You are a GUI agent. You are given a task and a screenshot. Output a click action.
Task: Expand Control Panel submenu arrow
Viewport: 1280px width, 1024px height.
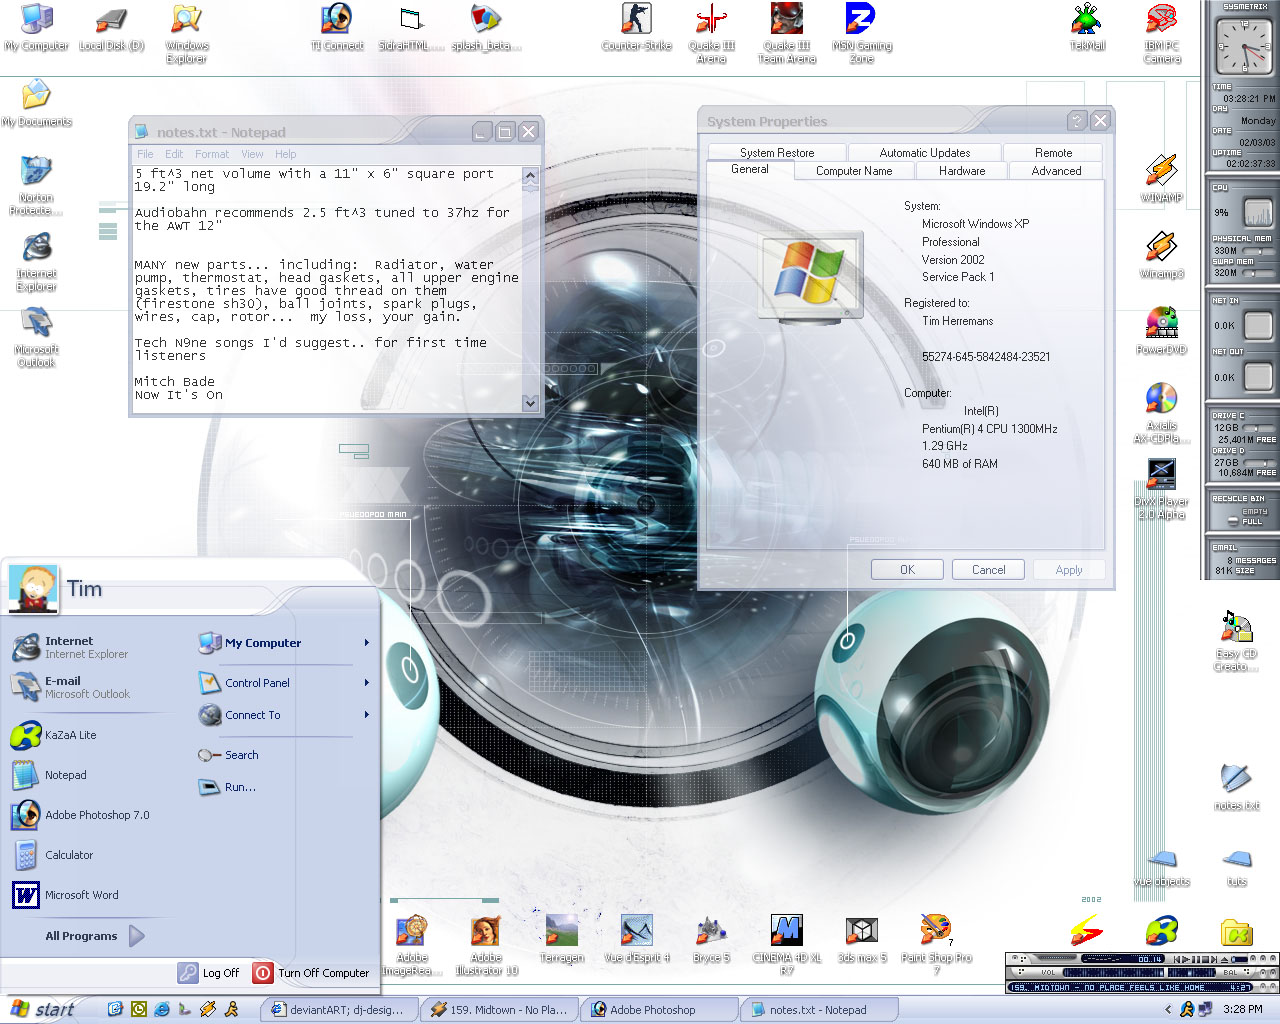tap(367, 683)
